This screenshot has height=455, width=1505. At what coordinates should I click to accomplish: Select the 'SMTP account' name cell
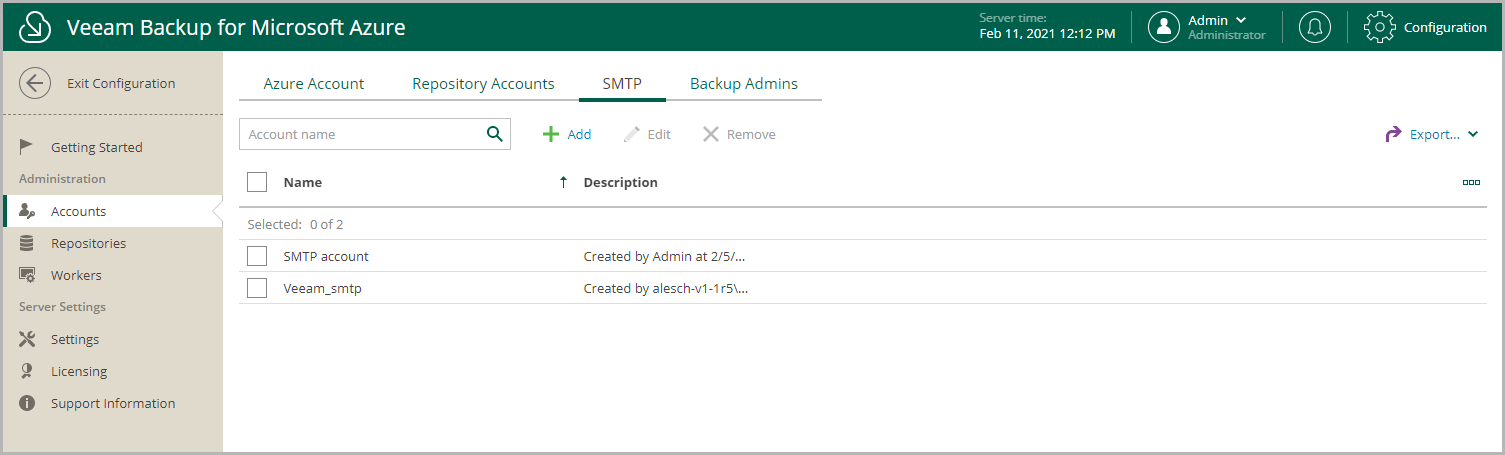[x=326, y=256]
